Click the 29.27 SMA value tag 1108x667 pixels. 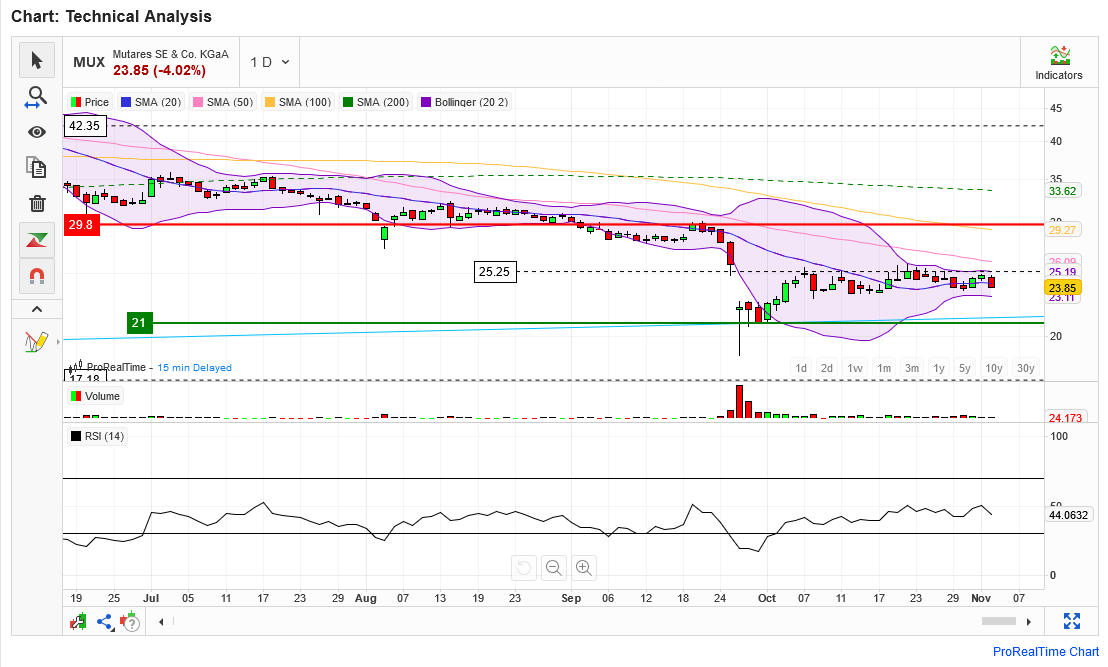tap(1062, 230)
